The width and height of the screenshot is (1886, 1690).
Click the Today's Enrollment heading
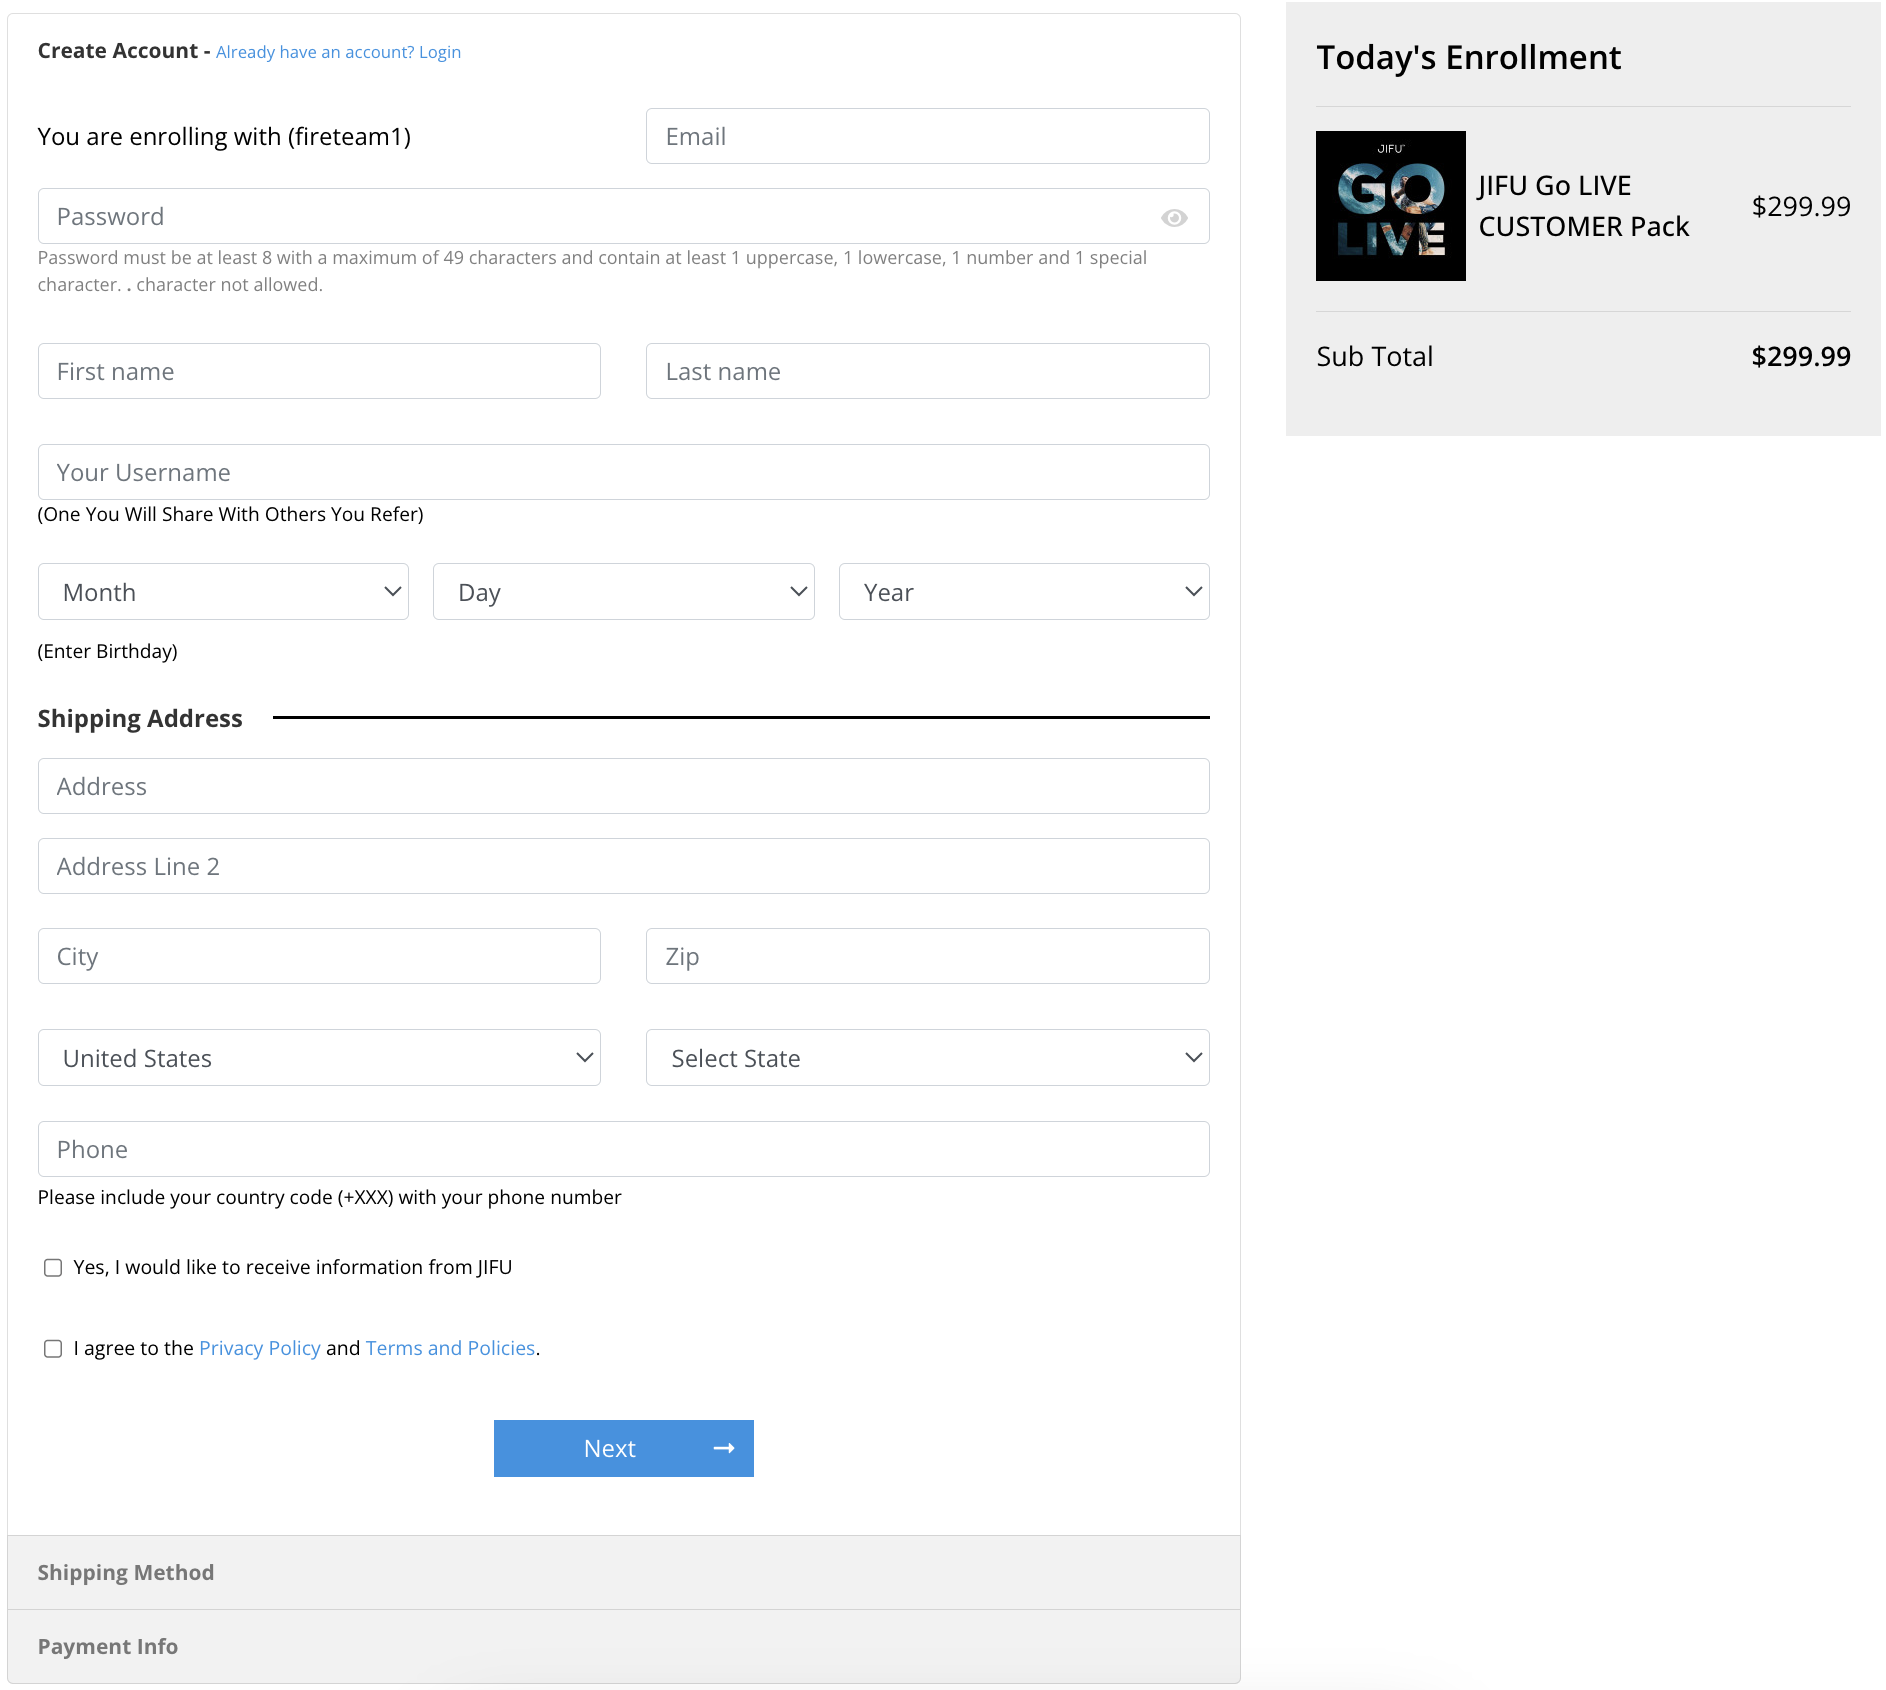[x=1468, y=58]
